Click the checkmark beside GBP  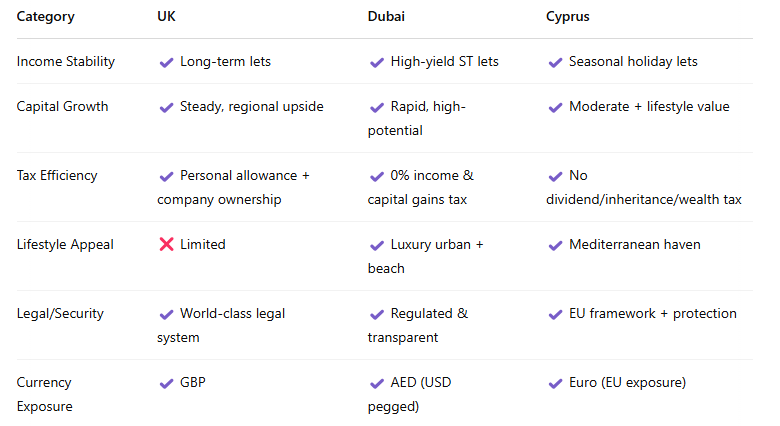(x=166, y=383)
